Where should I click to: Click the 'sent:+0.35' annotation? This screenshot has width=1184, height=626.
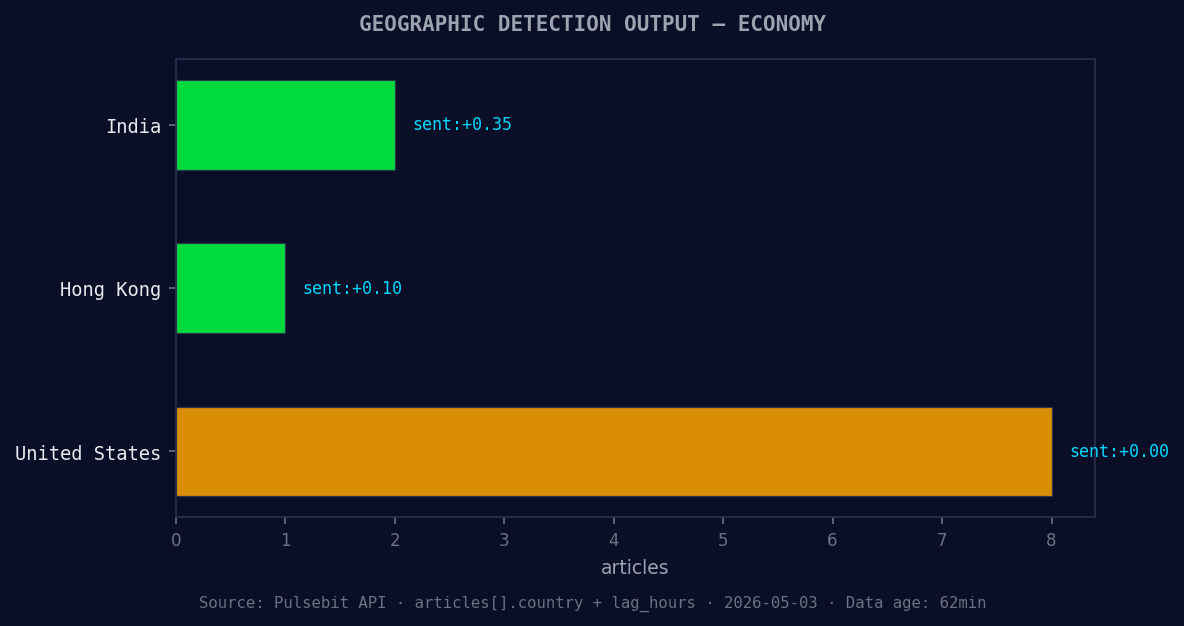462,125
